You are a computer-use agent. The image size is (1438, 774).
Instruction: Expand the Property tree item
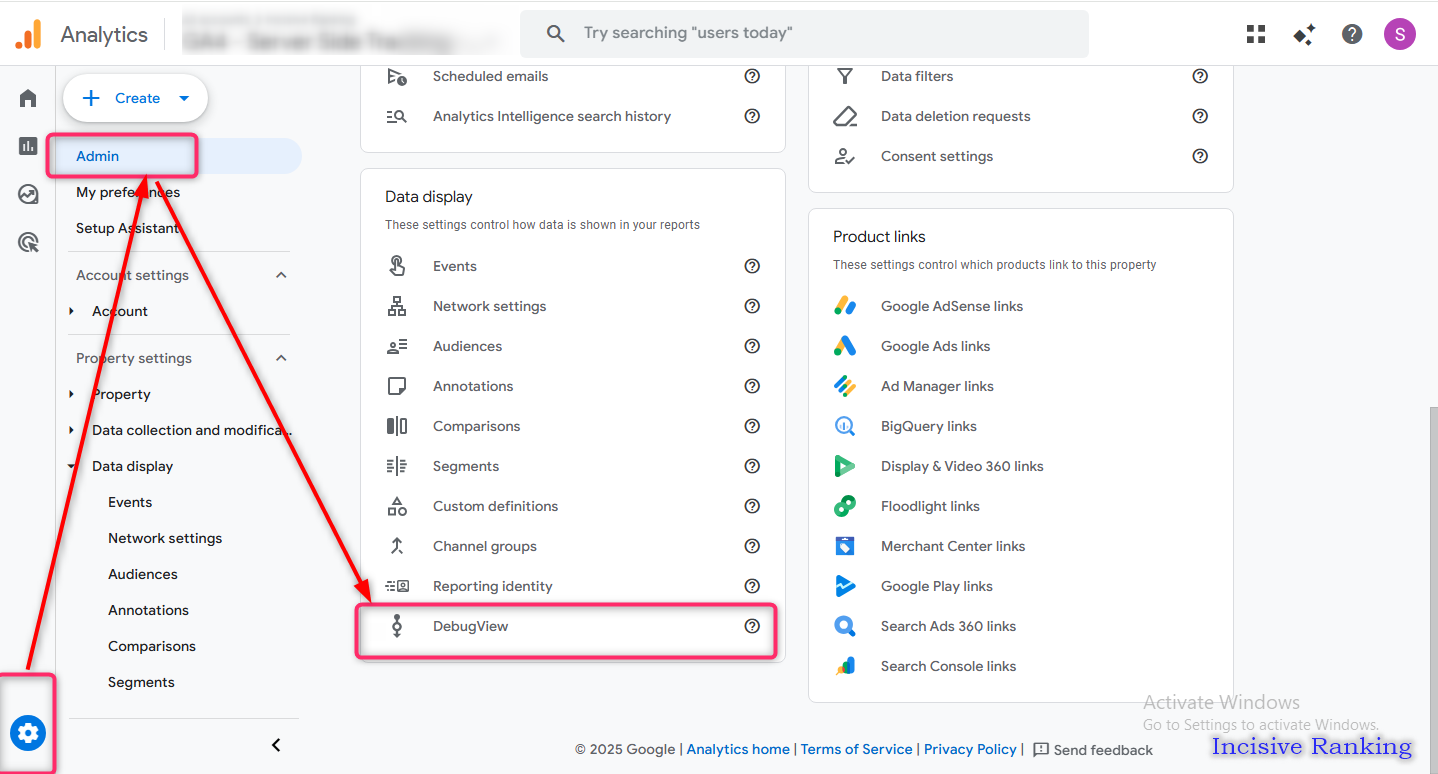click(x=71, y=394)
